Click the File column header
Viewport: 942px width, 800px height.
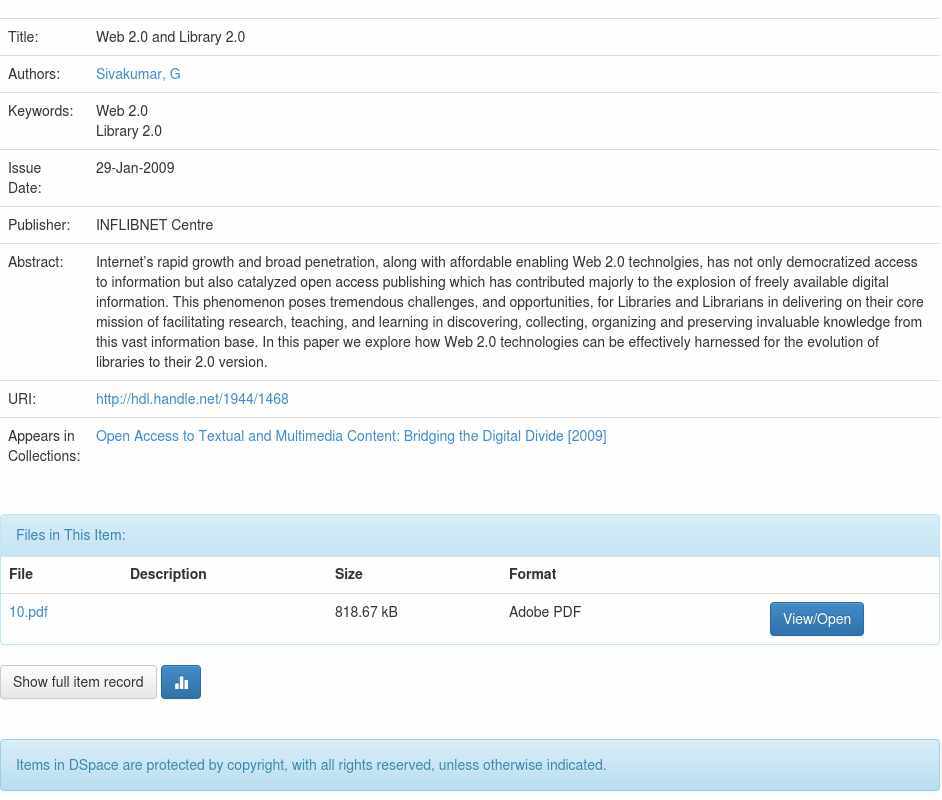point(21,574)
